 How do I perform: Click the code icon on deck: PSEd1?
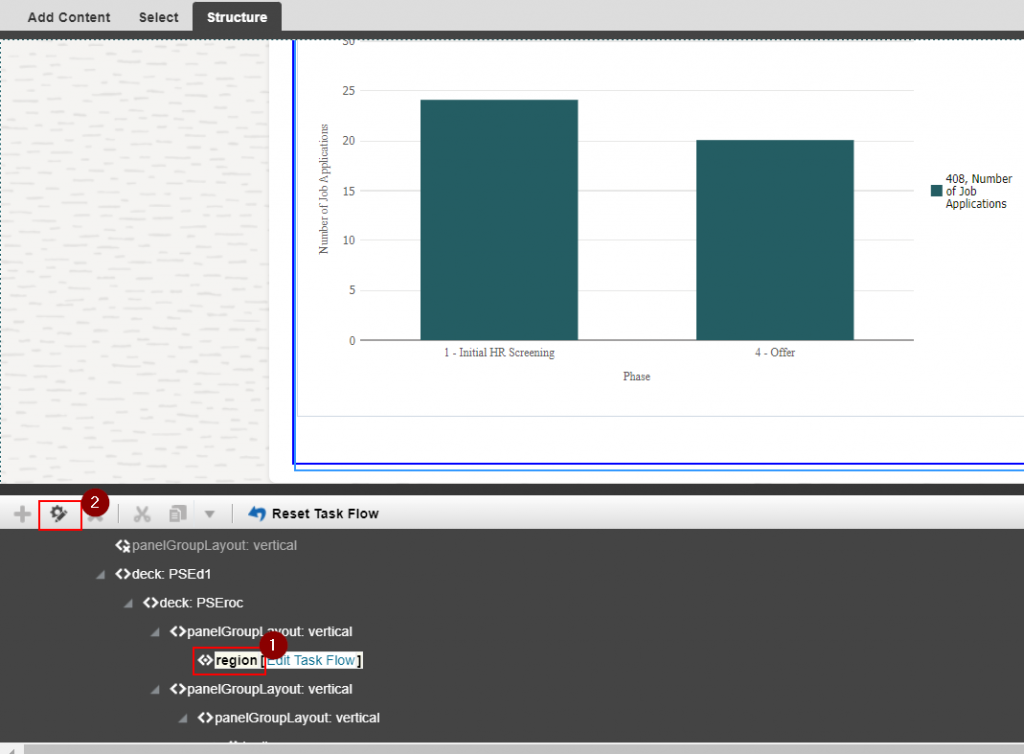[x=121, y=574]
